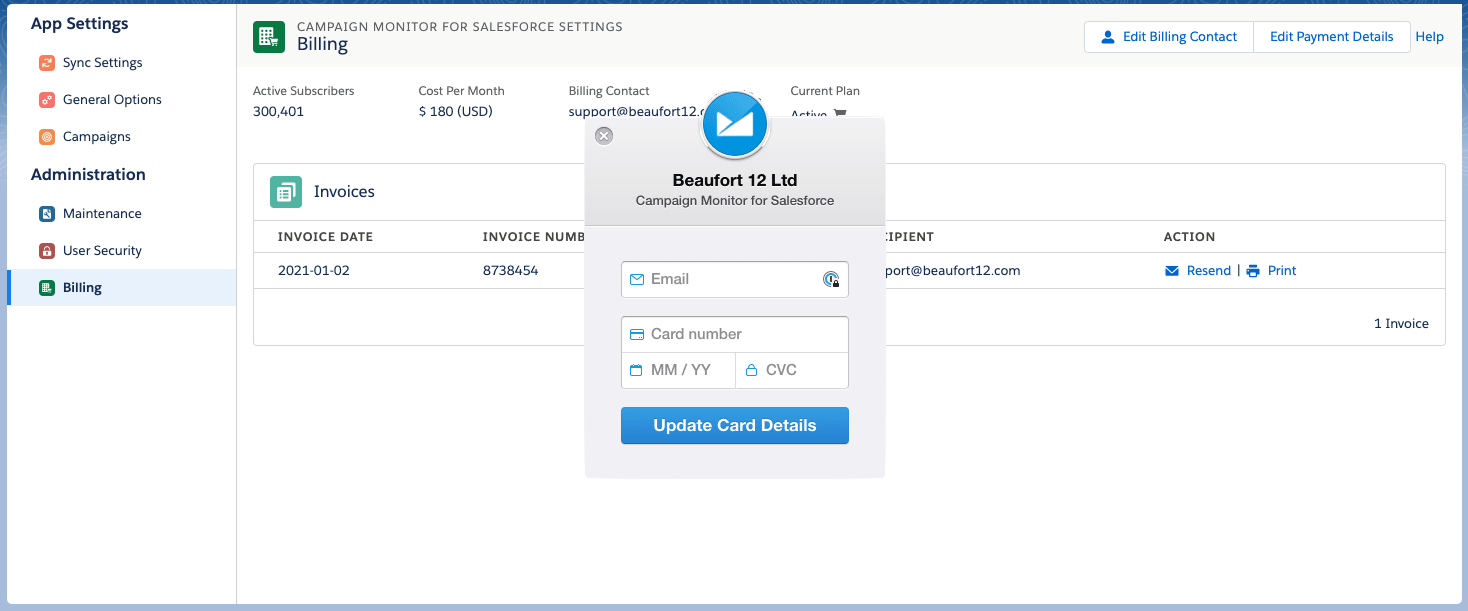
Task: Click the blue Campaign Monitor envelope logo
Action: [x=735, y=124]
